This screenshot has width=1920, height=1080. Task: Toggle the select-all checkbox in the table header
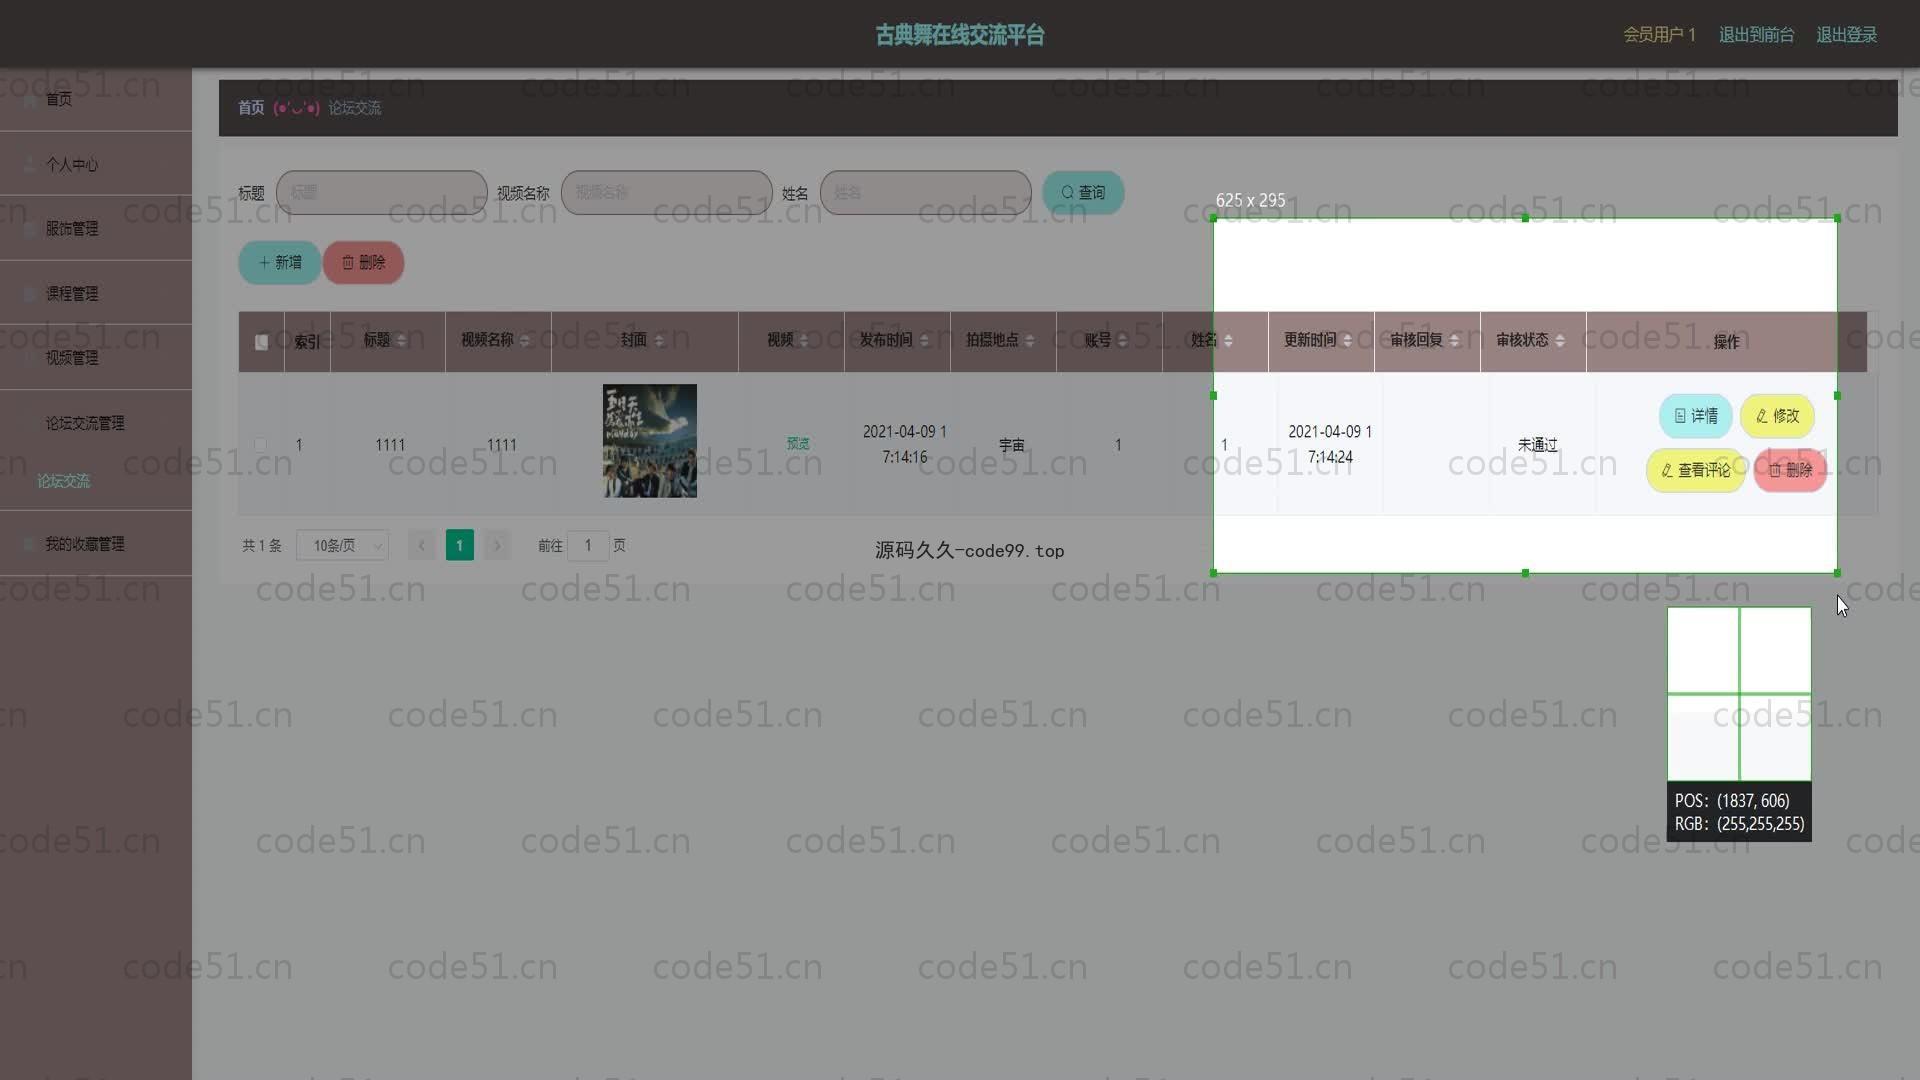(261, 342)
